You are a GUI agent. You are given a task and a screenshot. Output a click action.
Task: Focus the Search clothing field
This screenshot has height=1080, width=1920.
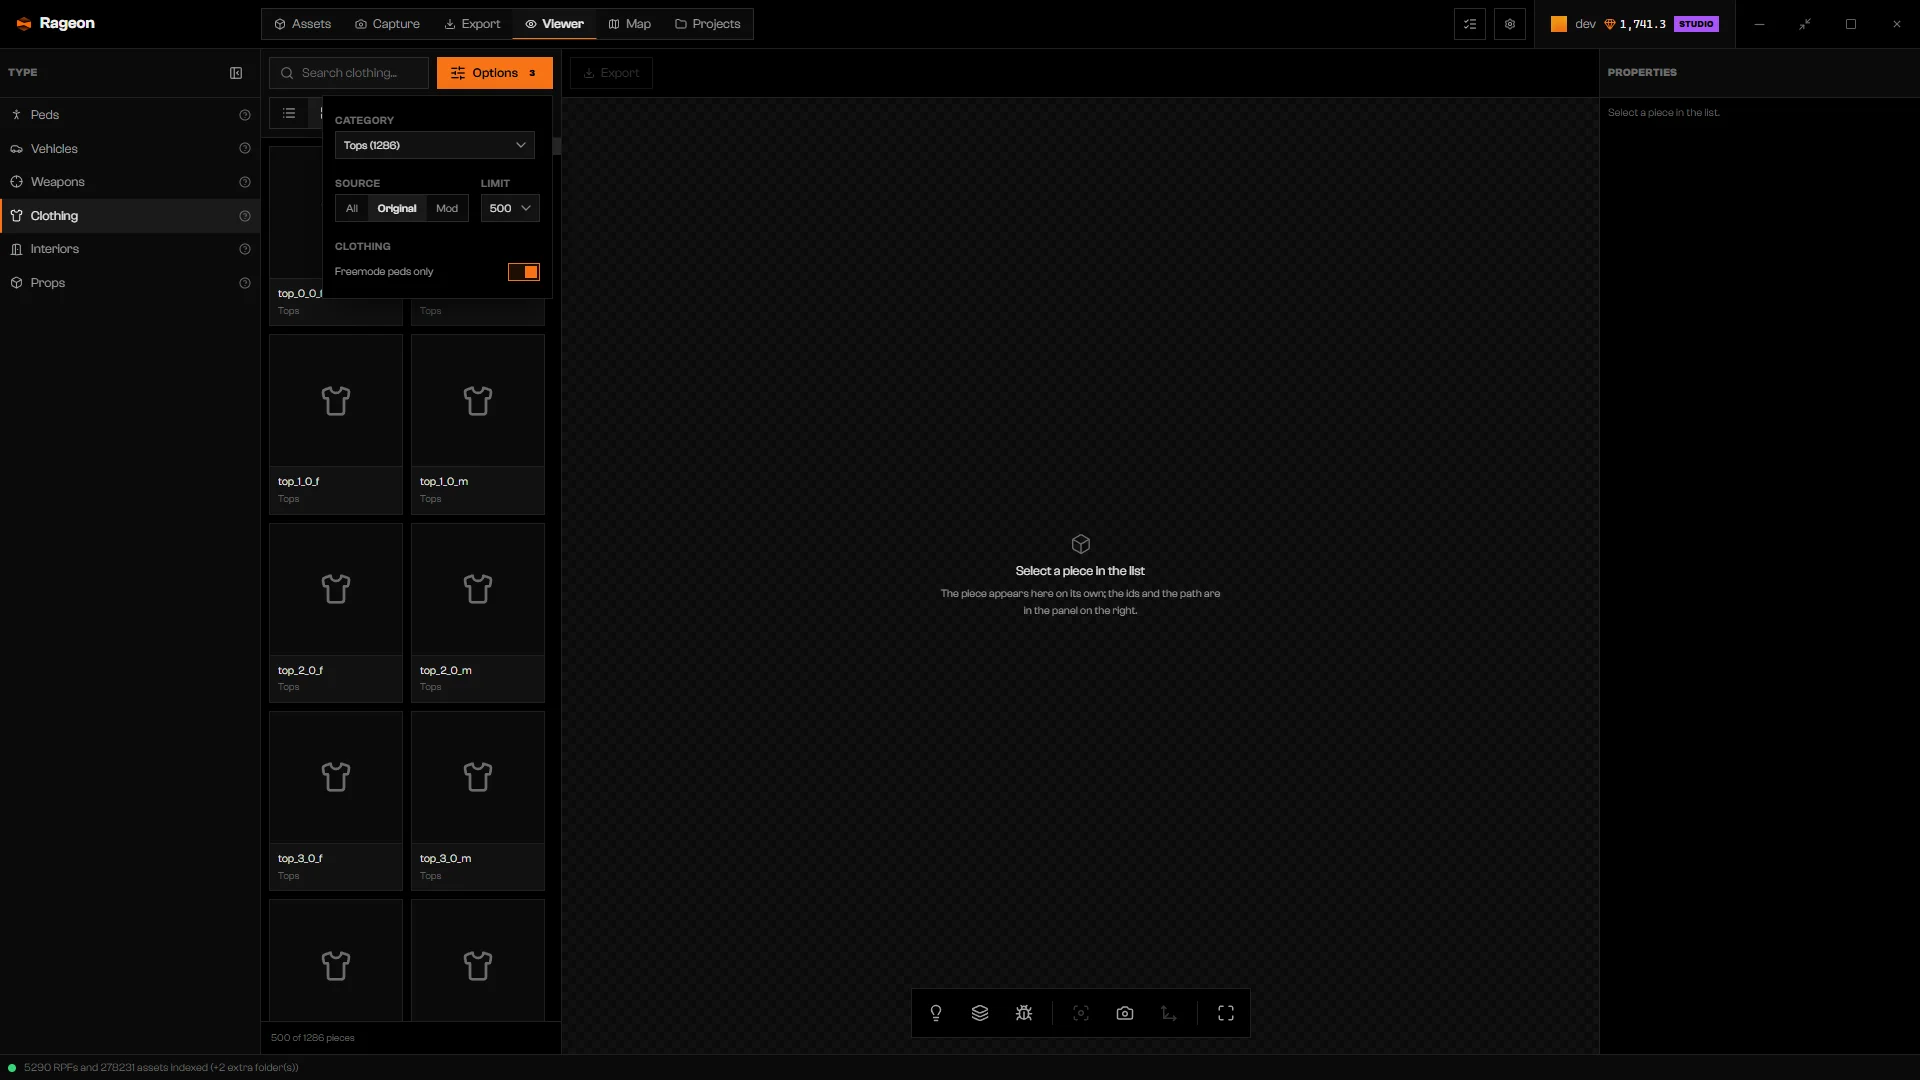pos(349,73)
